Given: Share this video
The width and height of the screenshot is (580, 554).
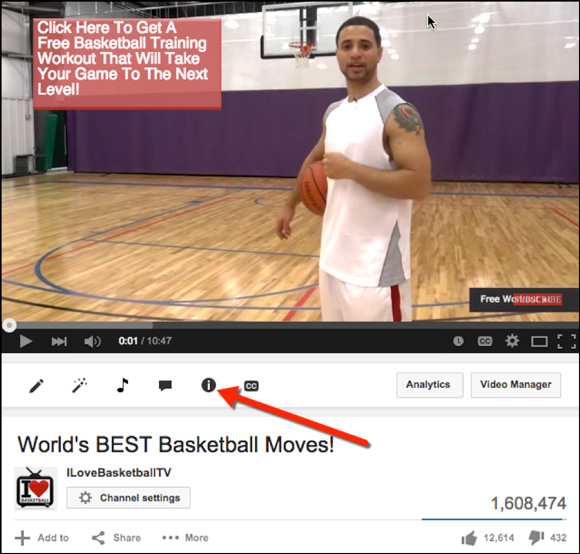Looking at the screenshot, I should [116, 538].
